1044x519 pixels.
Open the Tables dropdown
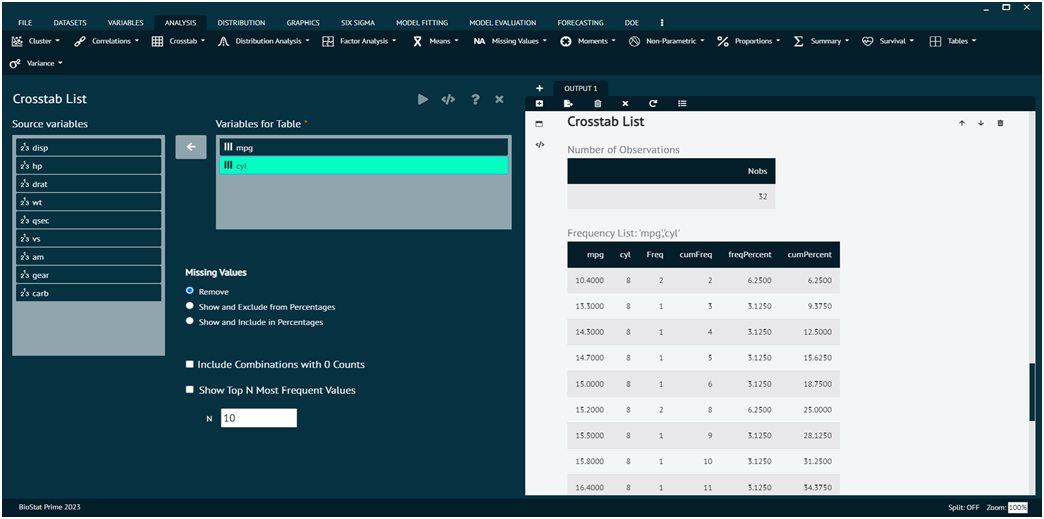click(953, 41)
